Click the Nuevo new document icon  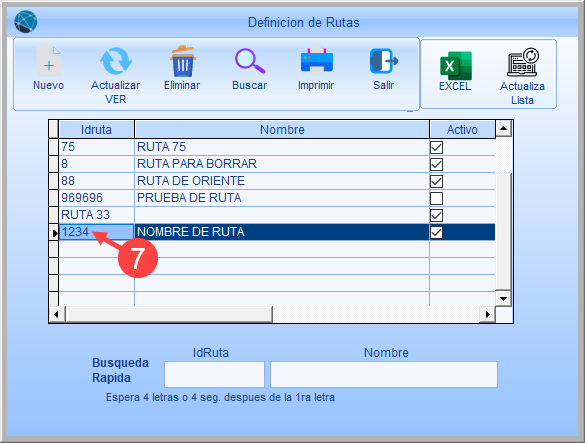49,62
